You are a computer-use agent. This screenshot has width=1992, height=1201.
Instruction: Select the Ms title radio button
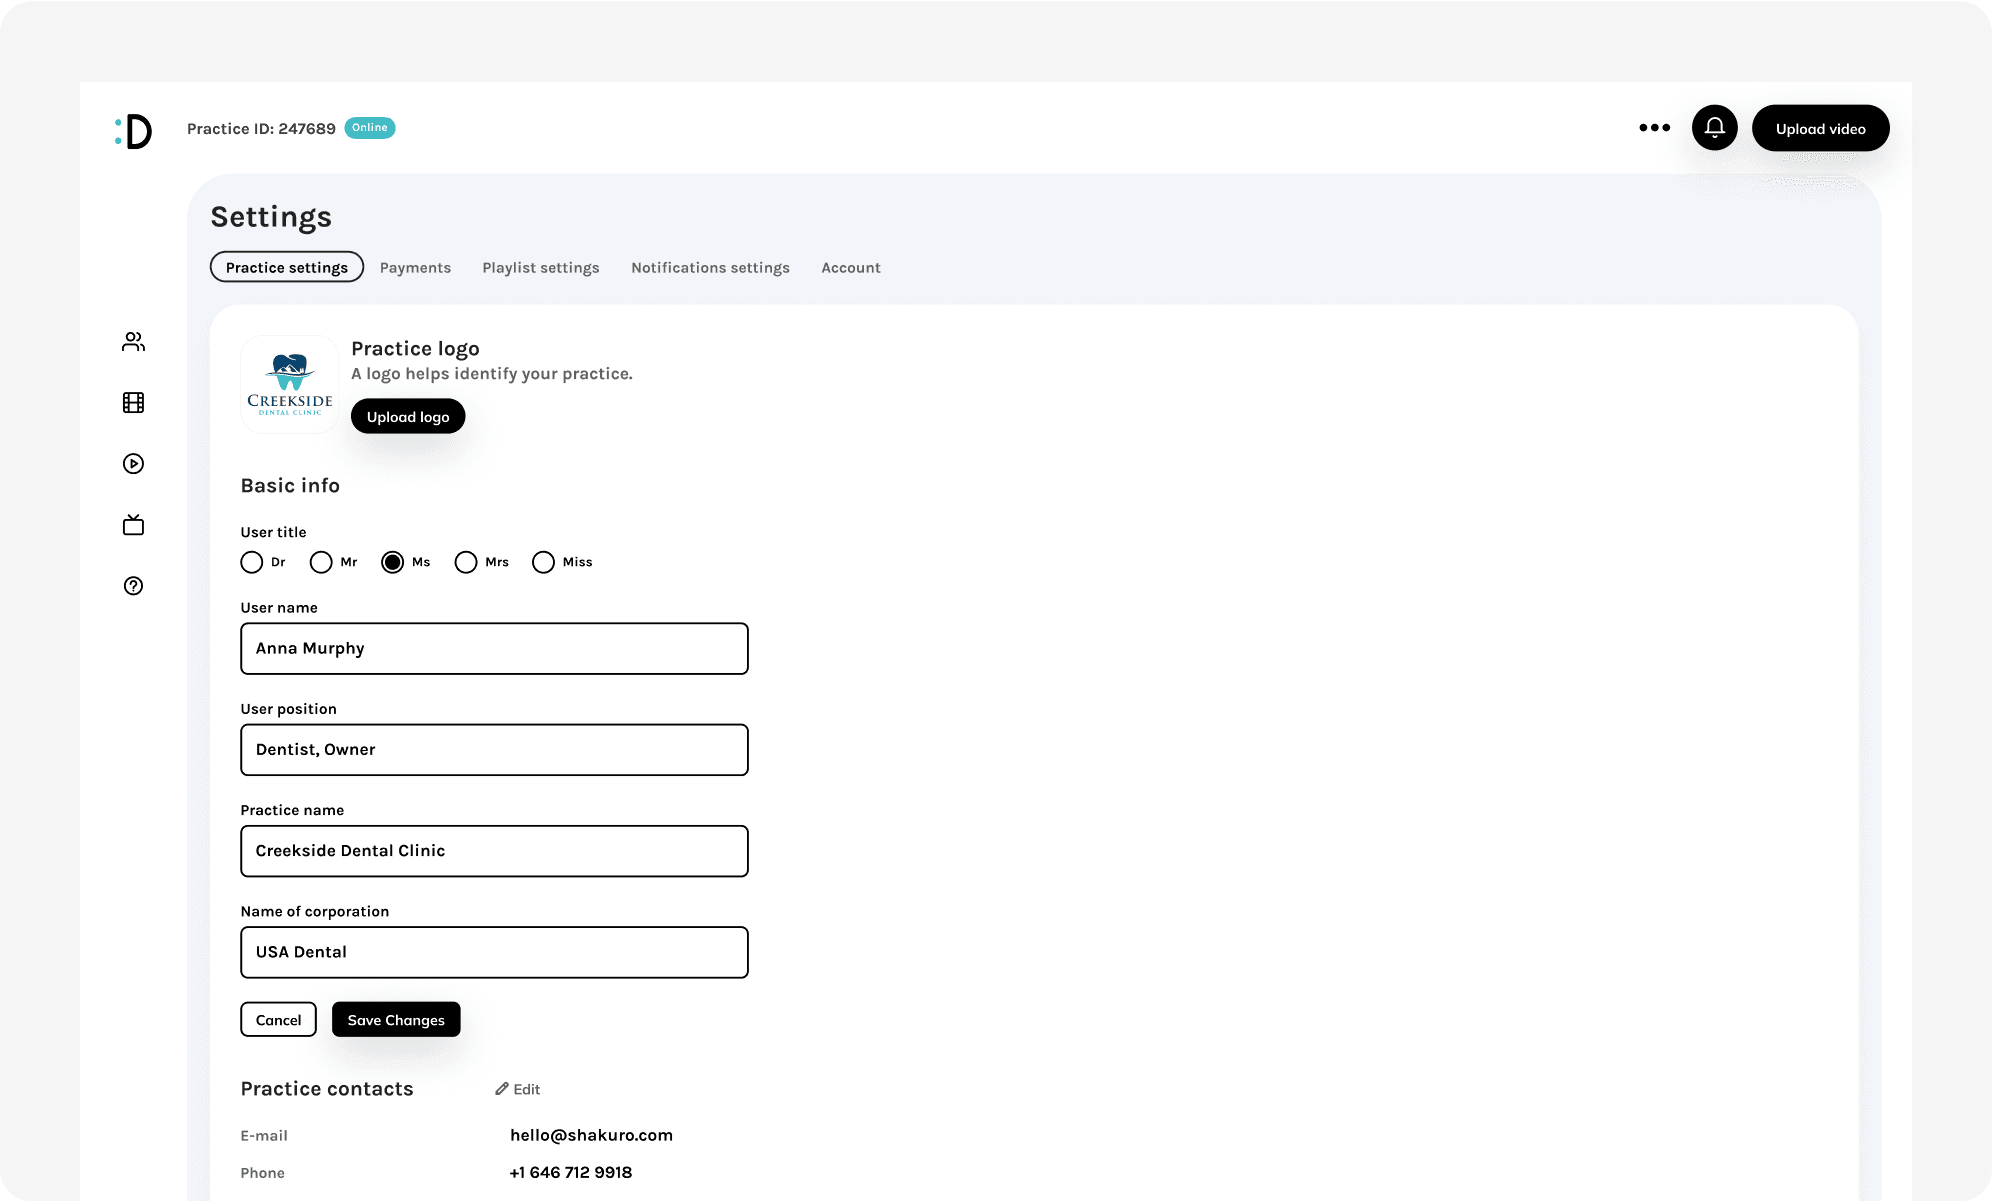coord(393,562)
